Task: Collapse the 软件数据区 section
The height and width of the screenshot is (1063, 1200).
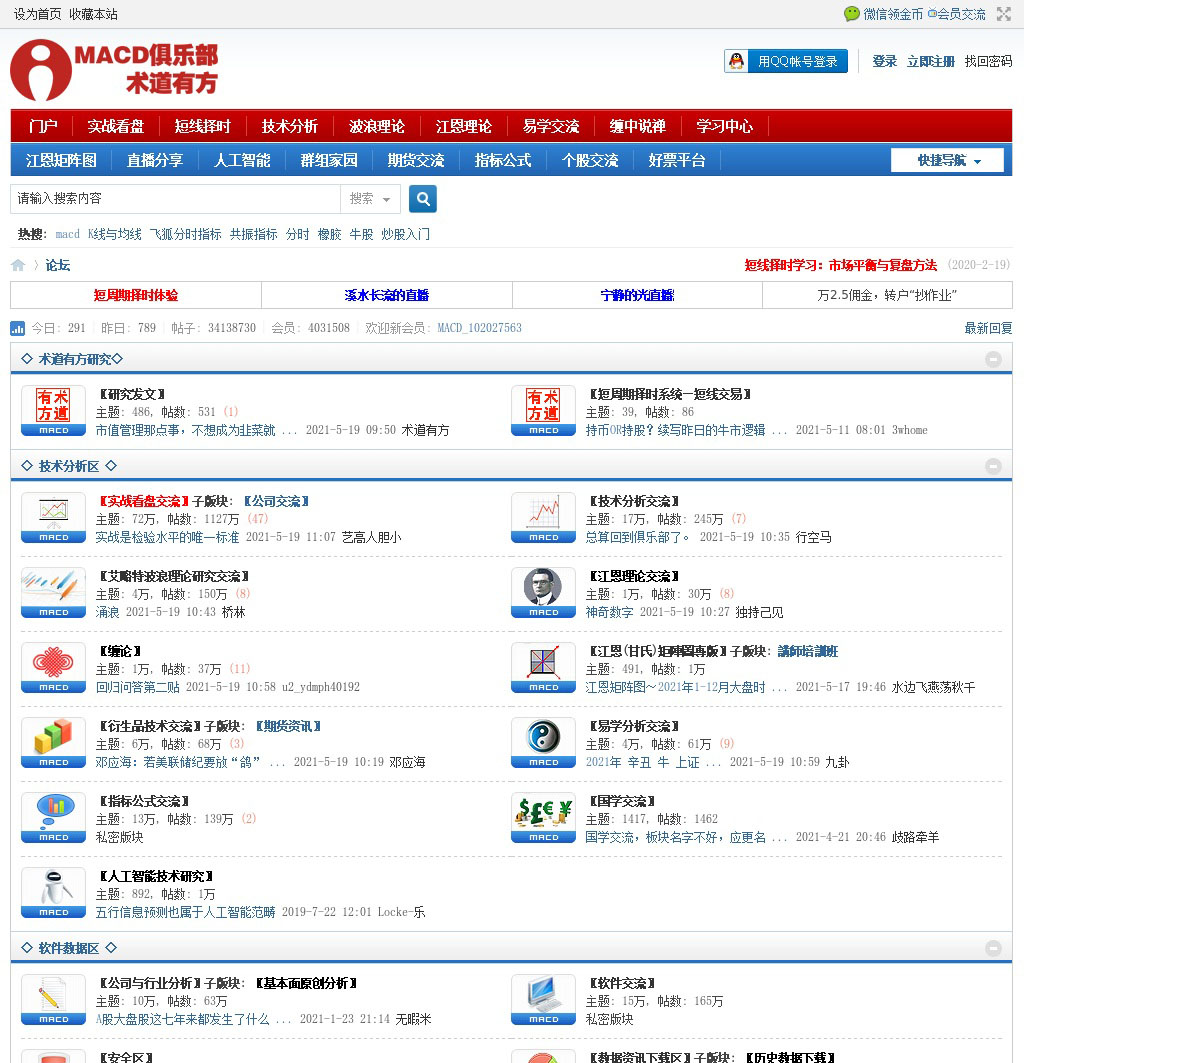Action: 993,948
